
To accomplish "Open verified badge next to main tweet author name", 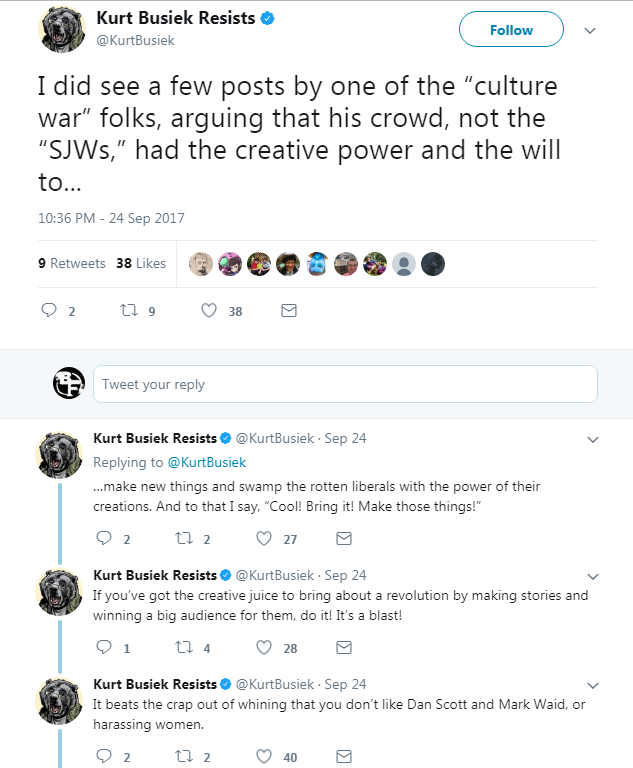I will coord(268,19).
